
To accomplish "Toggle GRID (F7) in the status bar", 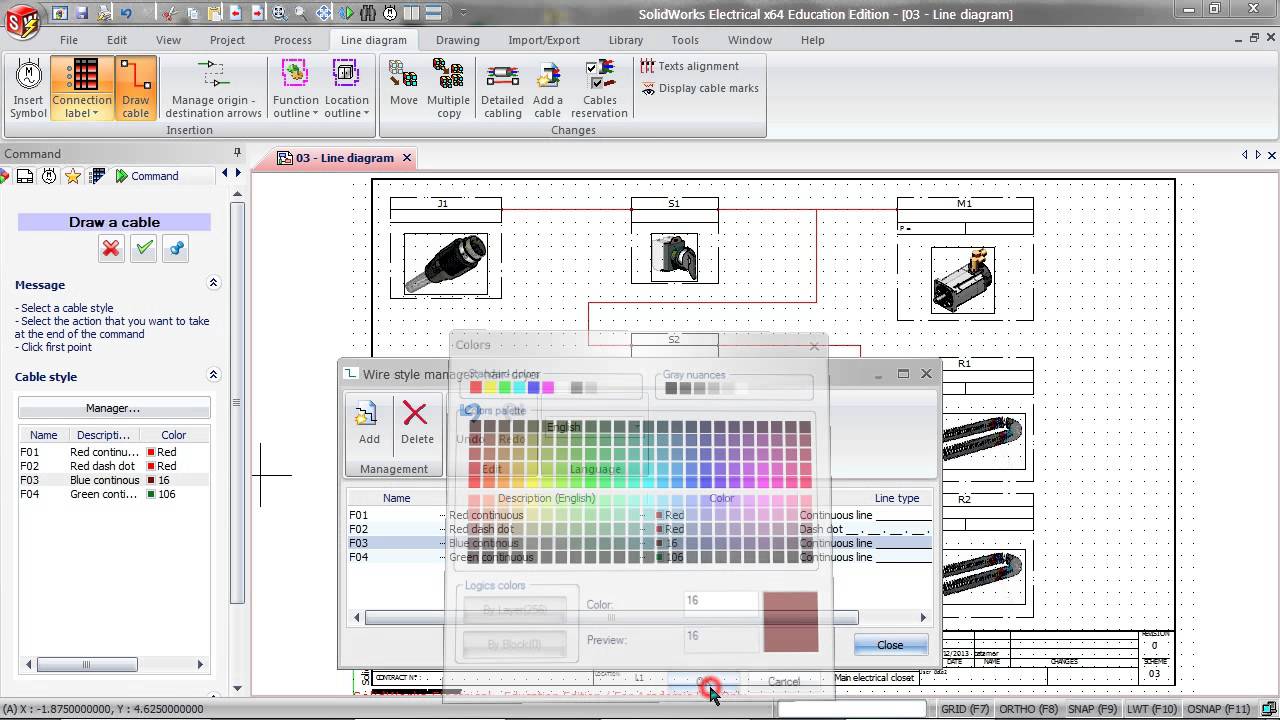I will pyautogui.click(x=966, y=709).
